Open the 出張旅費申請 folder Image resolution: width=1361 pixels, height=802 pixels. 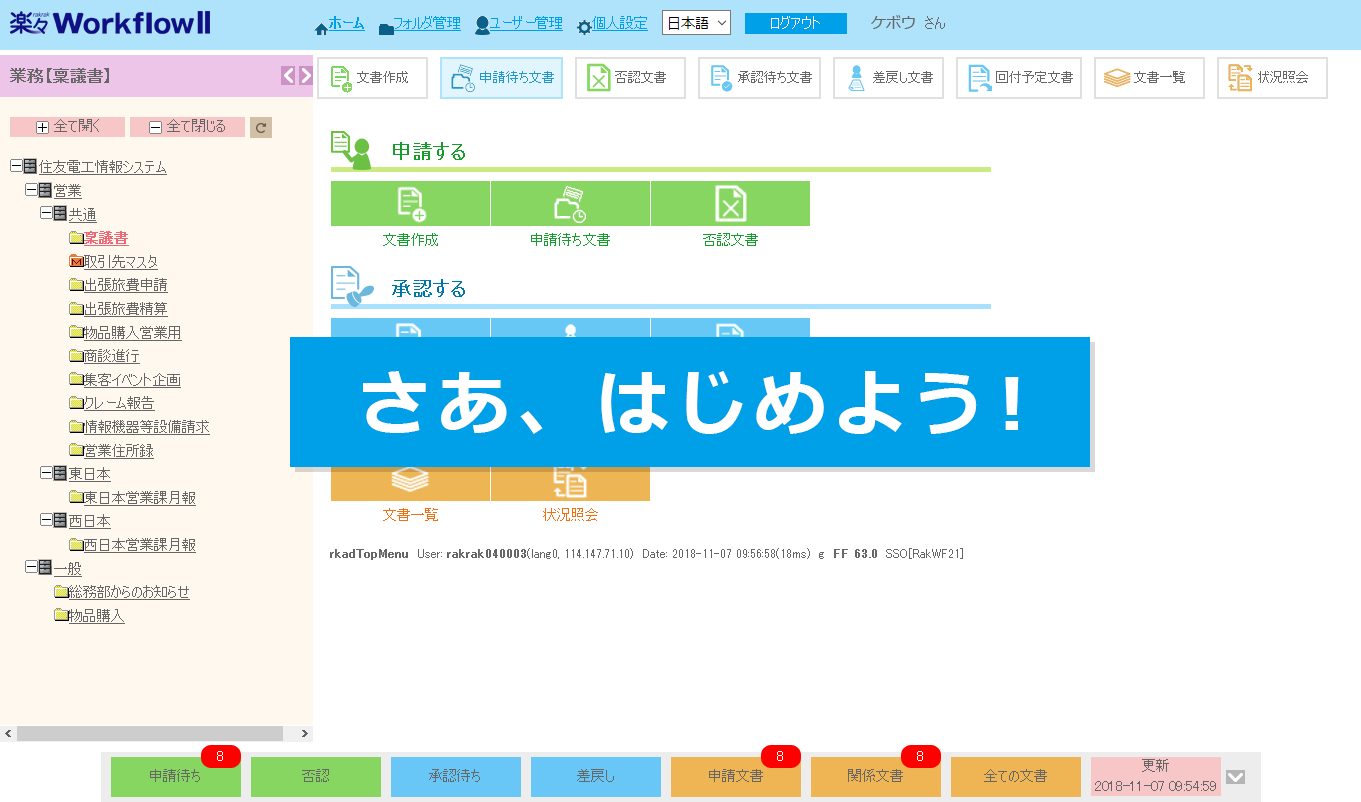pos(125,285)
